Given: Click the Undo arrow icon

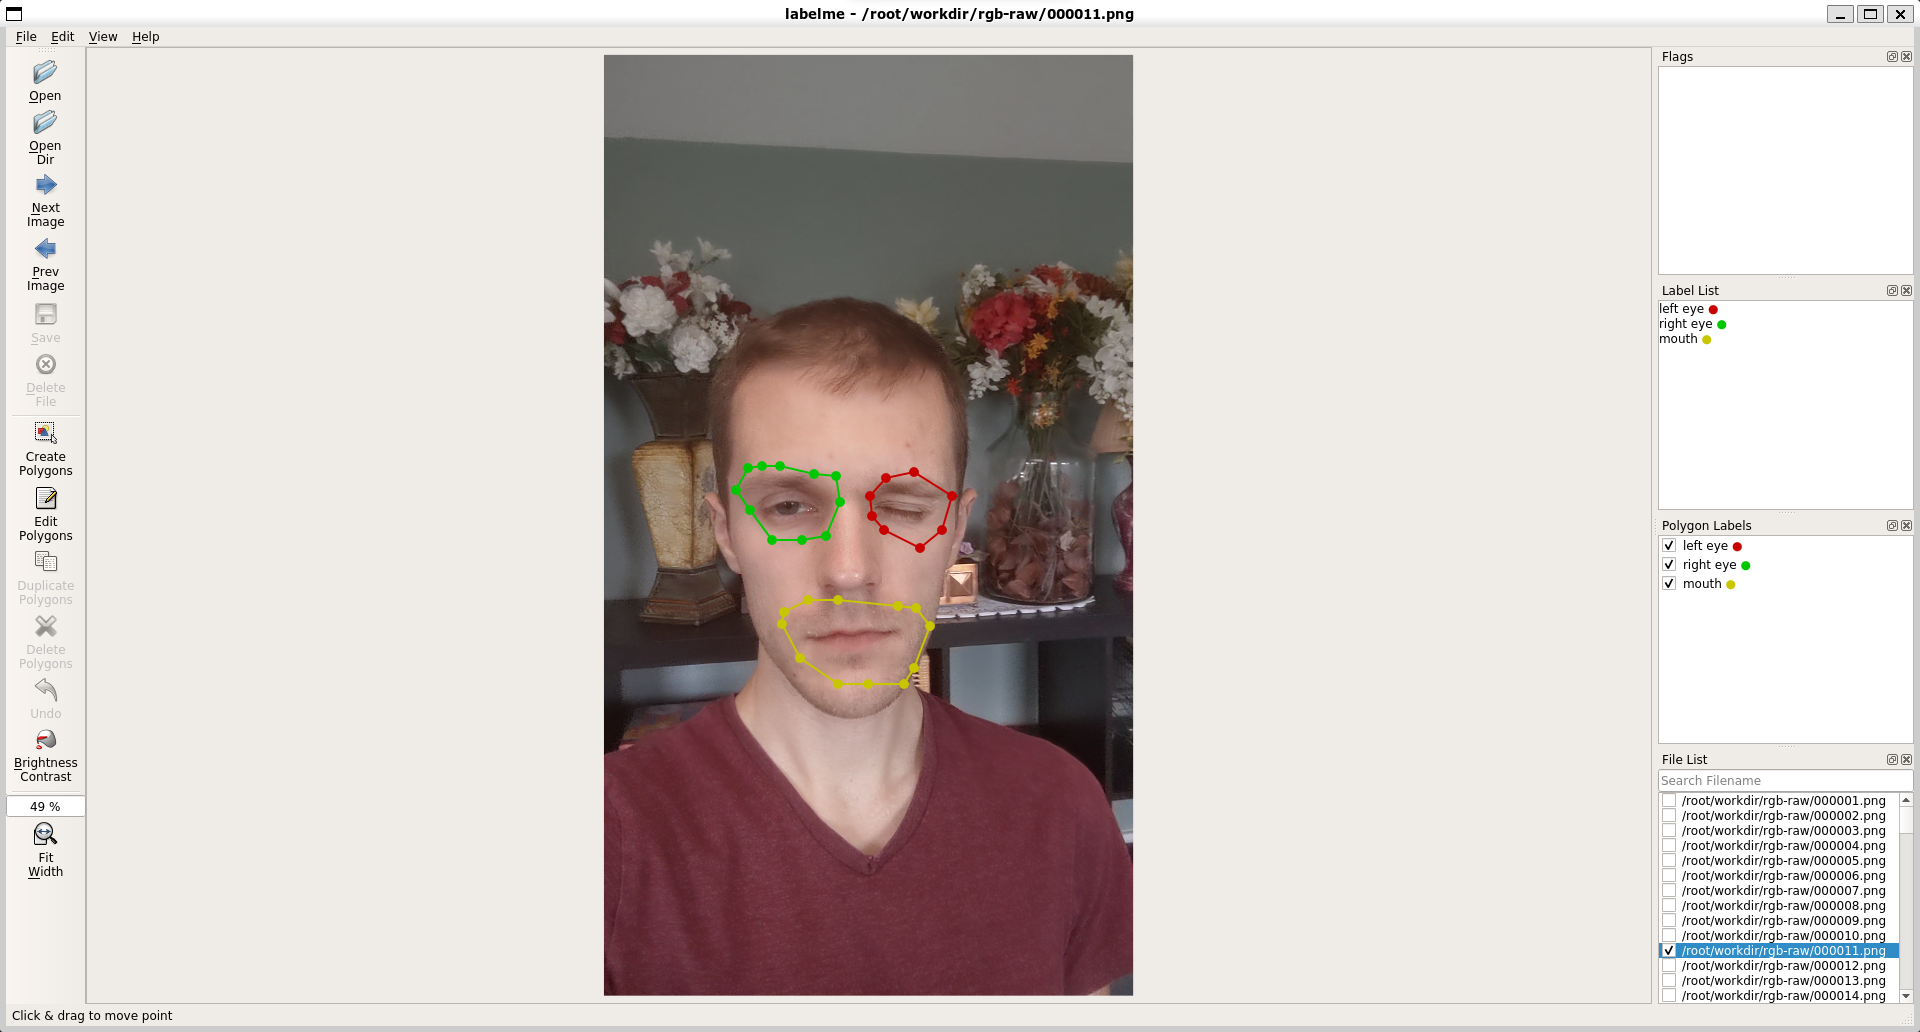Looking at the screenshot, I should coord(45,690).
